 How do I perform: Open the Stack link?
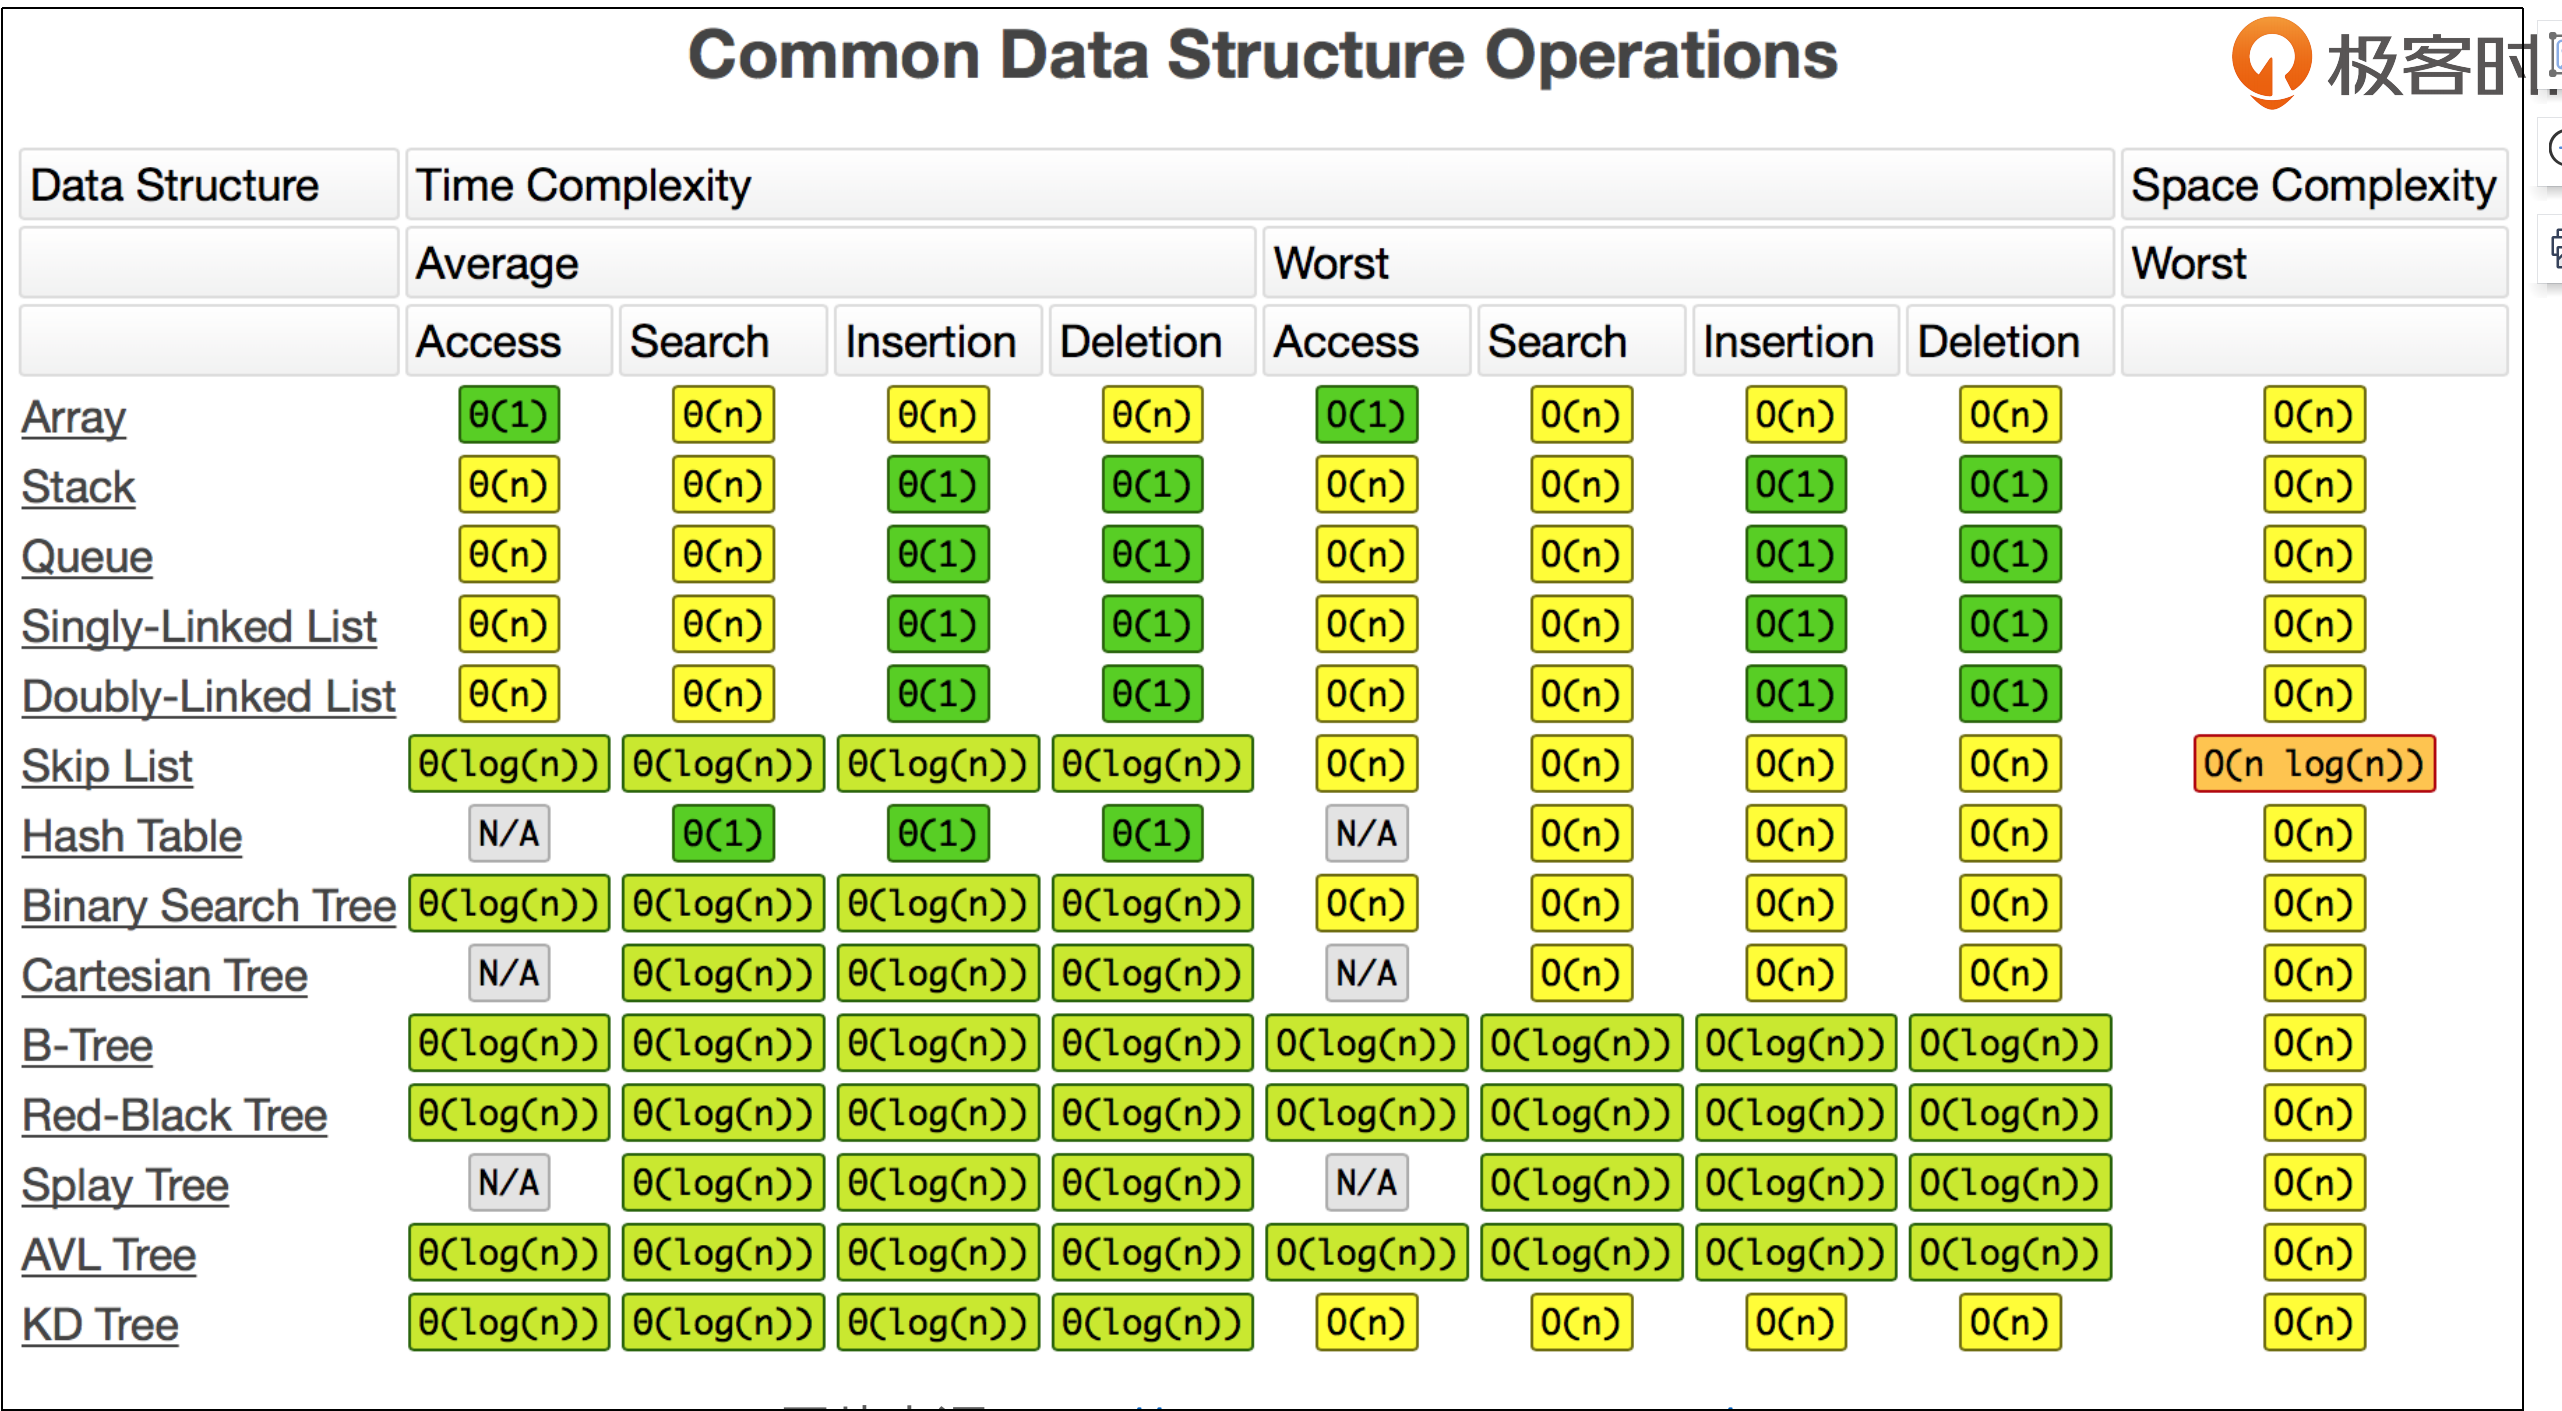point(78,487)
